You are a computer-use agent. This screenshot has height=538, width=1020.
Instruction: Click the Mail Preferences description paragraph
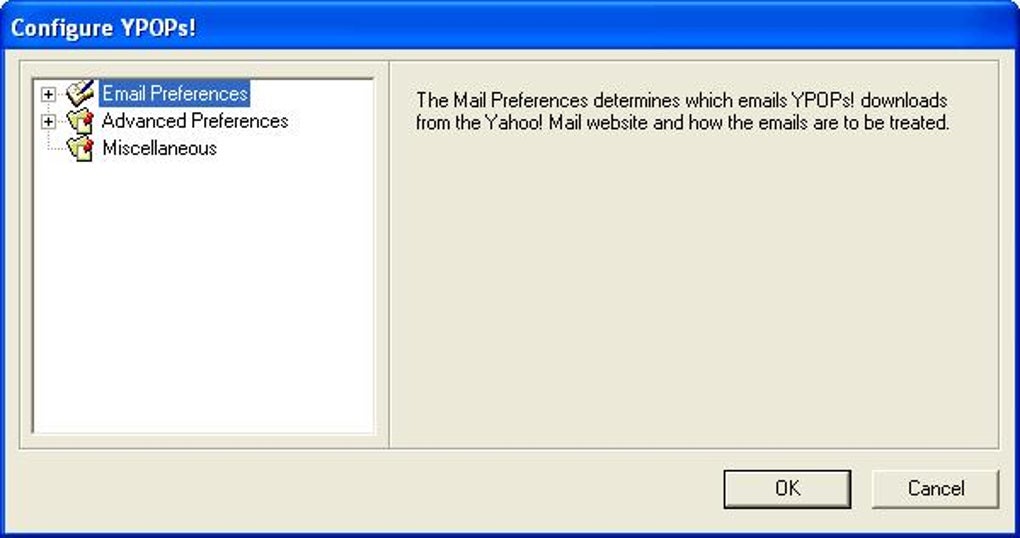[683, 111]
